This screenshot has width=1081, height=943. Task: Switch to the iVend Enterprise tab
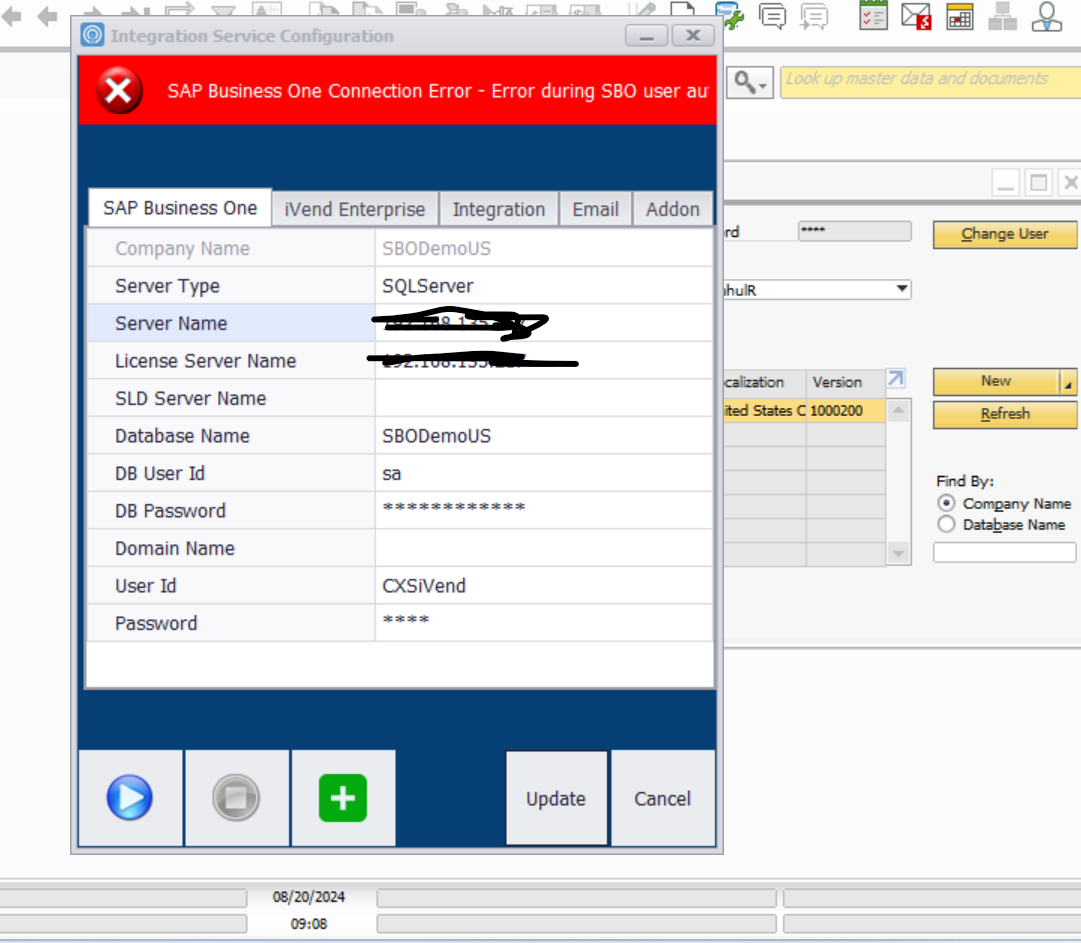pos(355,209)
